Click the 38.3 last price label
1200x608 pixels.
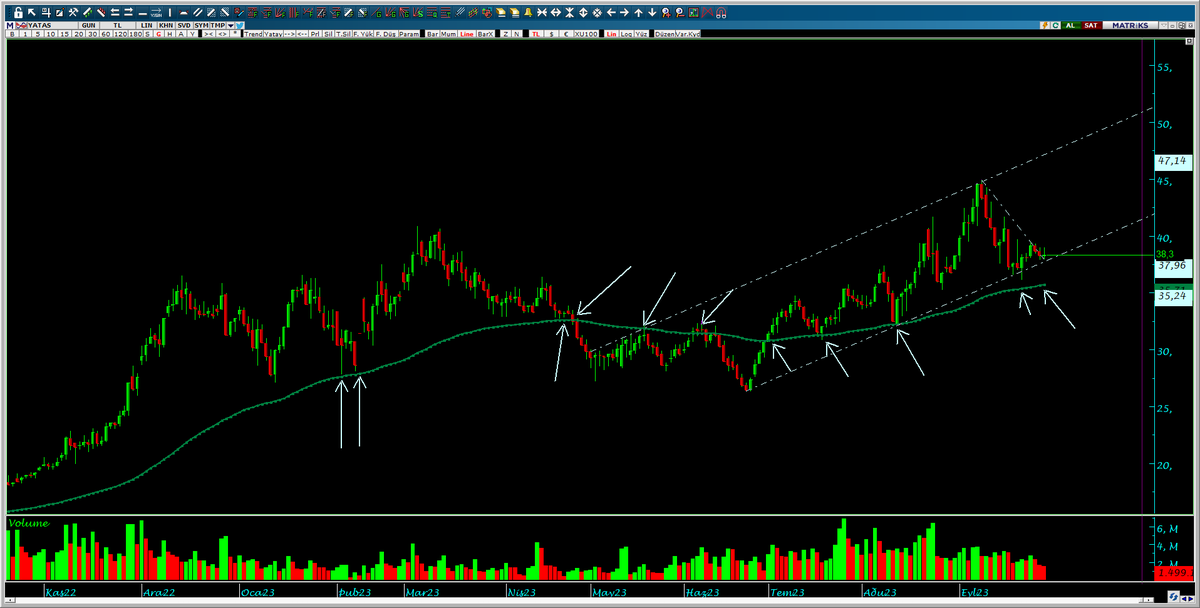point(1166,255)
